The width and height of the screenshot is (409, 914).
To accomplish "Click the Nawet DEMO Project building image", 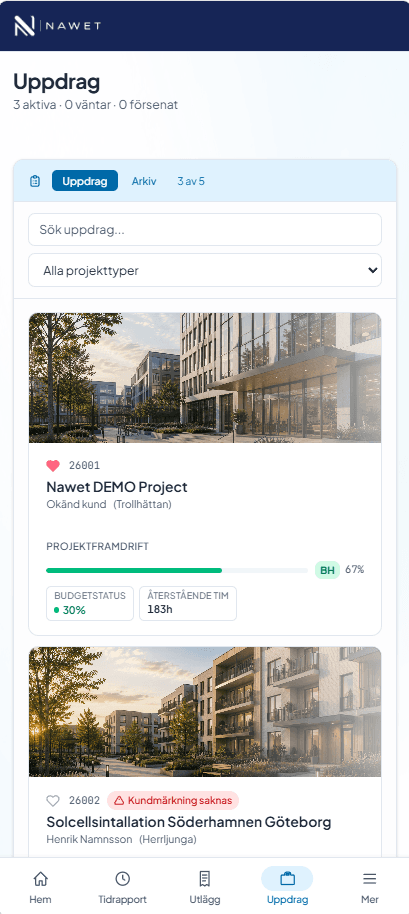I will 205,378.
